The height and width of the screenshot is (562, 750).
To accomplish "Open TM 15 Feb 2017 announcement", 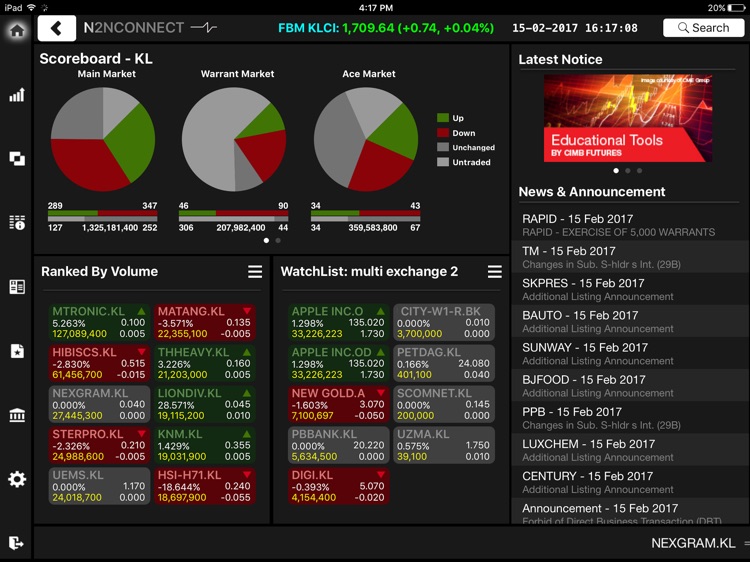I will 630,257.
